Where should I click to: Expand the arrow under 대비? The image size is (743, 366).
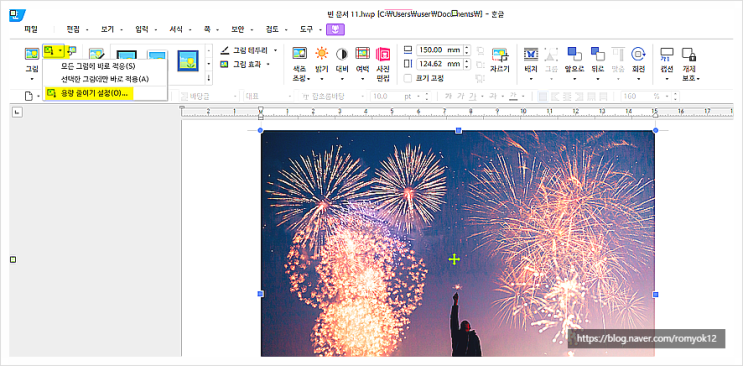(342, 79)
